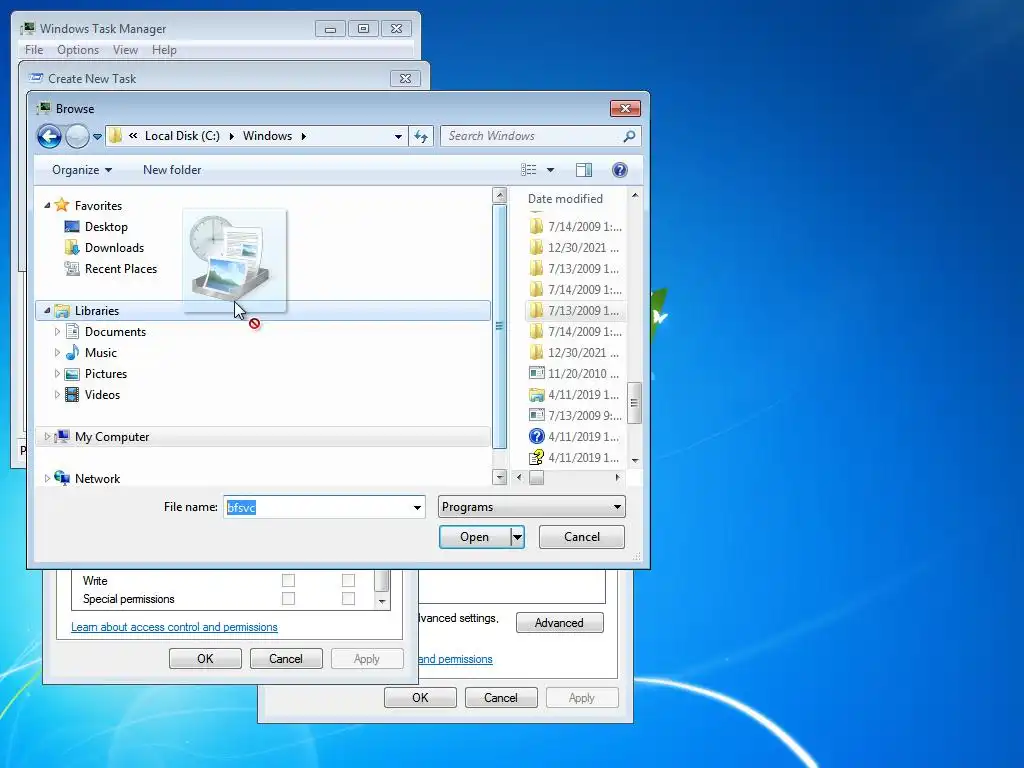The width and height of the screenshot is (1024, 768).
Task: Click the Windows breadcrumb in address bar
Action: click(x=267, y=136)
